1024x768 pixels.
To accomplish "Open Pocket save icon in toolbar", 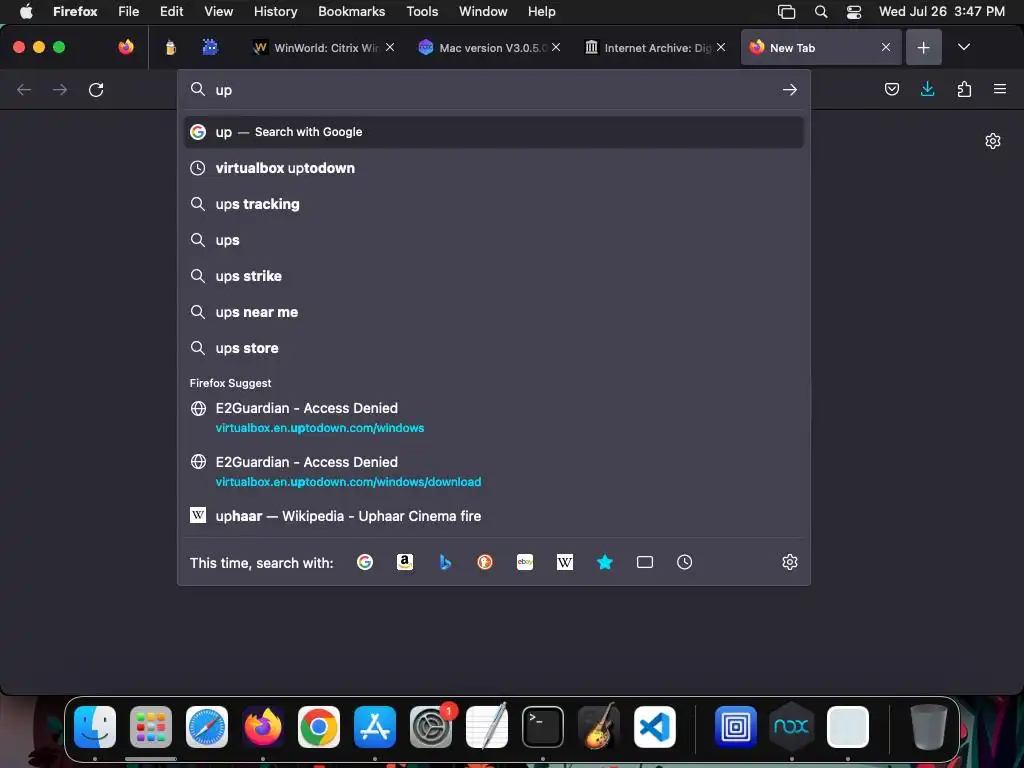I will 891,89.
